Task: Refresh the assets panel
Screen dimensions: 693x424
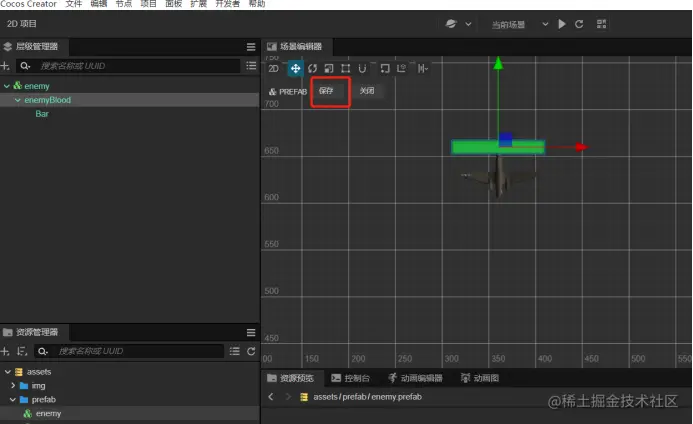Action: [x=251, y=351]
